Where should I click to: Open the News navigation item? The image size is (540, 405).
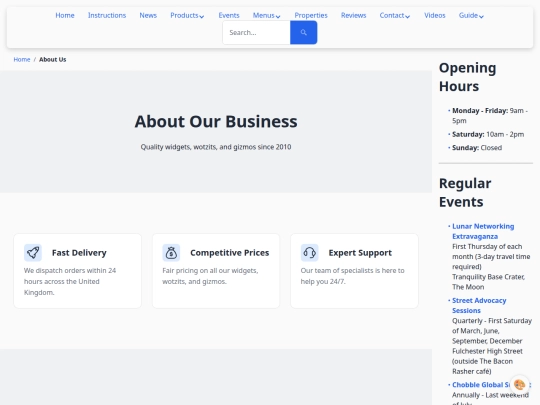pyautogui.click(x=148, y=15)
